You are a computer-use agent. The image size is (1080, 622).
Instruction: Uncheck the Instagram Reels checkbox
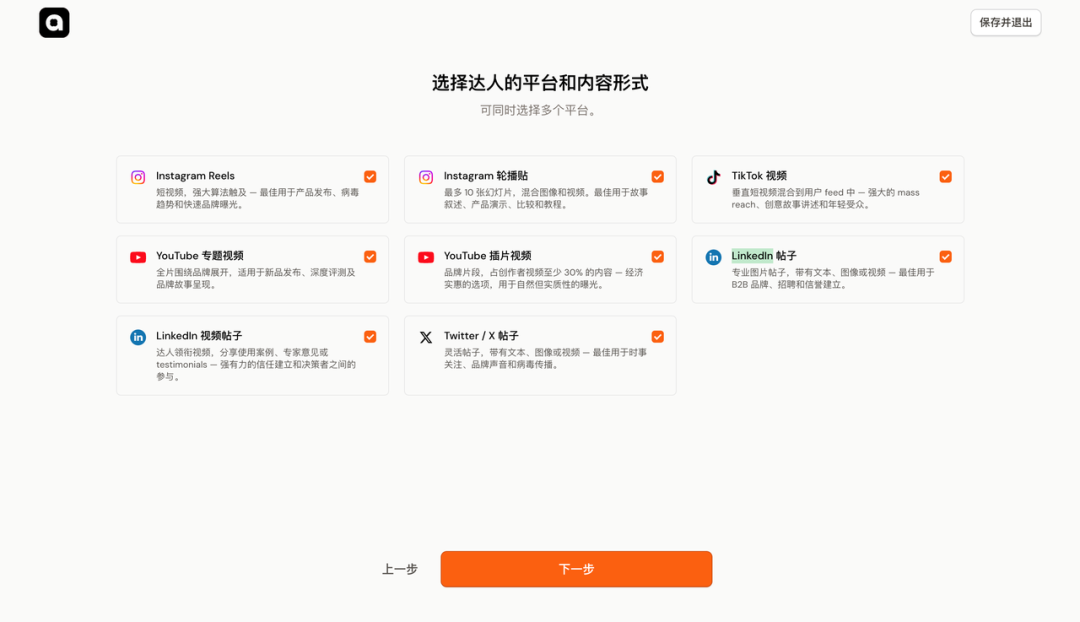coord(370,176)
